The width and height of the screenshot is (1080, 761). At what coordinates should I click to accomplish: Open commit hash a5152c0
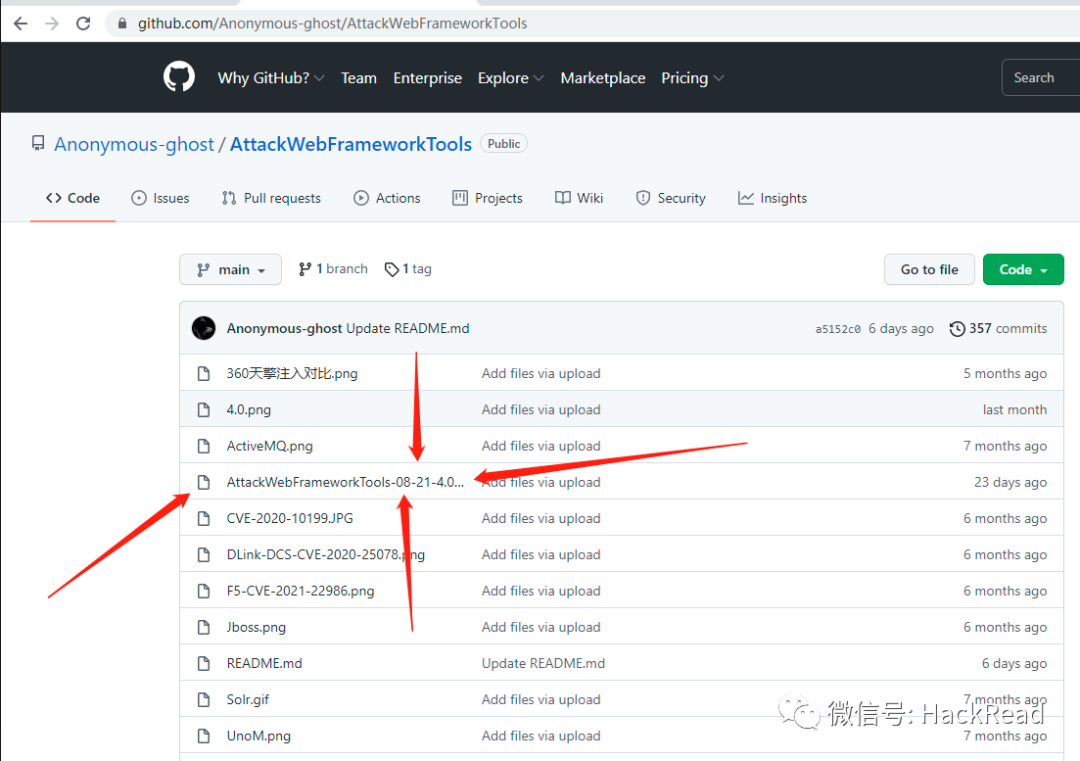838,329
